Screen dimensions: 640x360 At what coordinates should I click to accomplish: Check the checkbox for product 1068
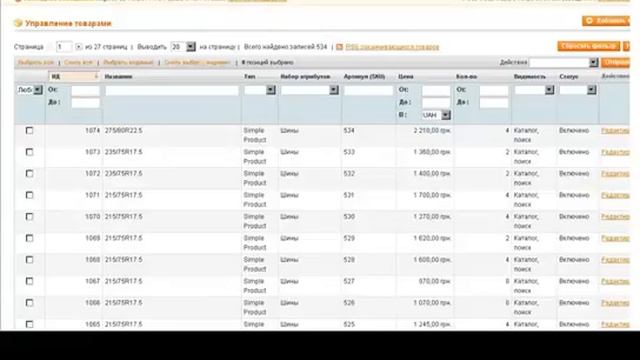click(29, 260)
